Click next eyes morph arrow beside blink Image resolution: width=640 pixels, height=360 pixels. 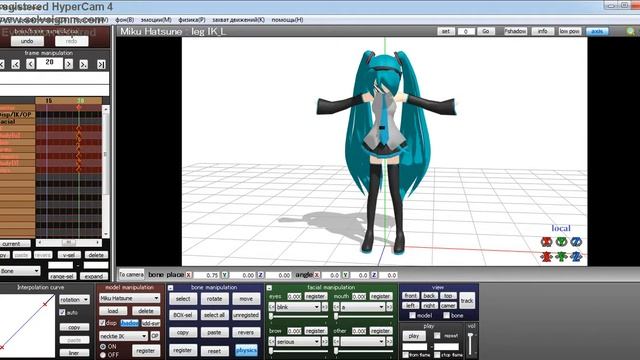click(x=325, y=307)
